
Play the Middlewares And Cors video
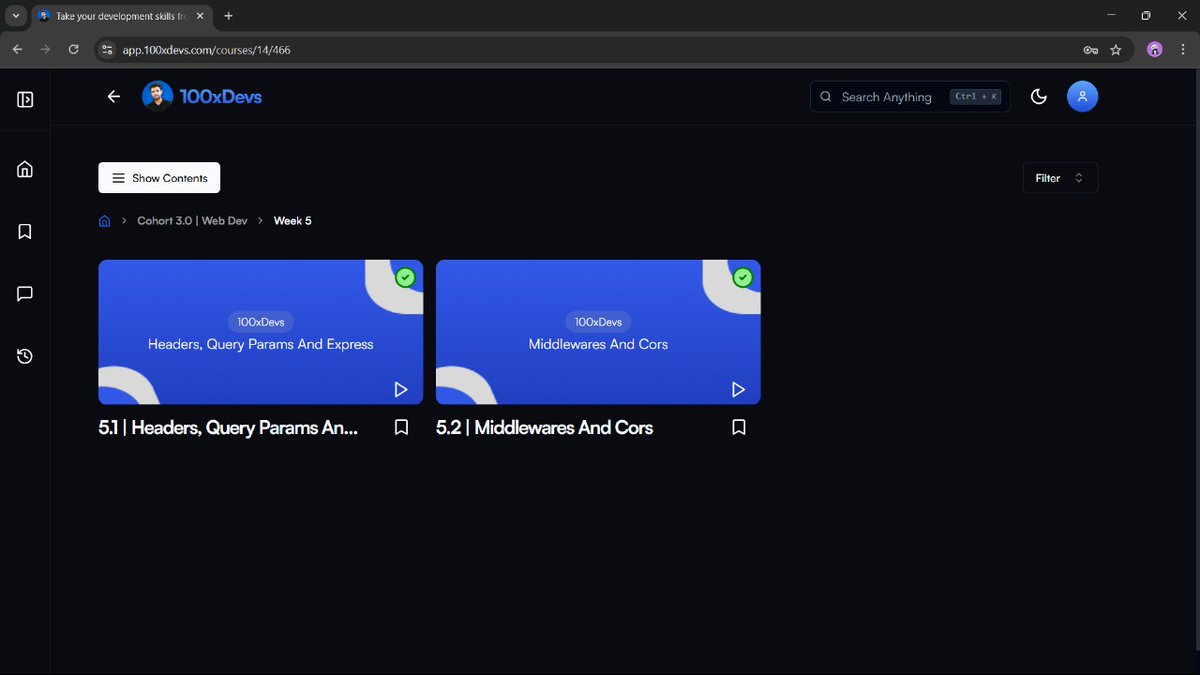738,389
